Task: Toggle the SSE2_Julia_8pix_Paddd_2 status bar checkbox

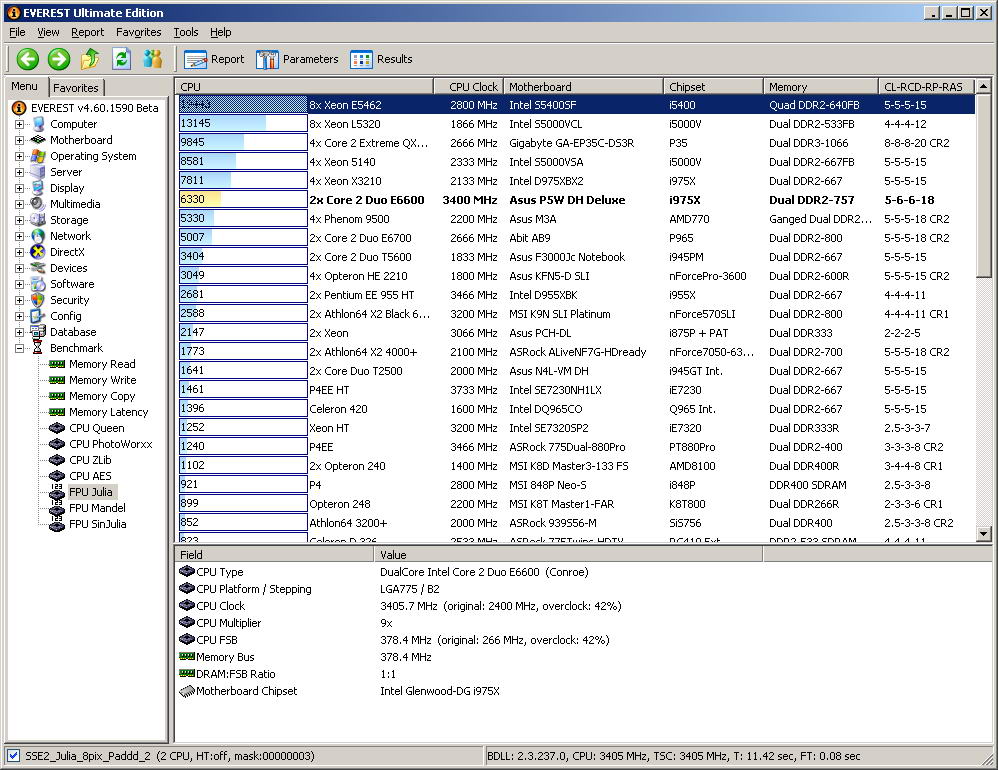Action: [13, 756]
